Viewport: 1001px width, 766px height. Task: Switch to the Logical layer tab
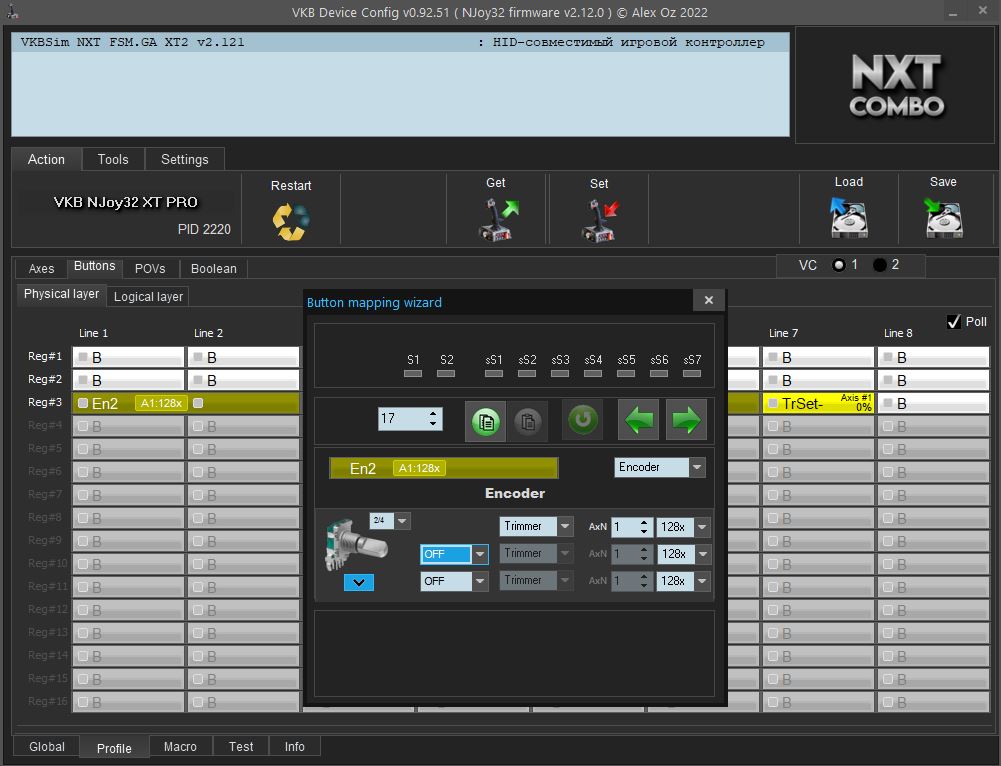click(x=148, y=297)
